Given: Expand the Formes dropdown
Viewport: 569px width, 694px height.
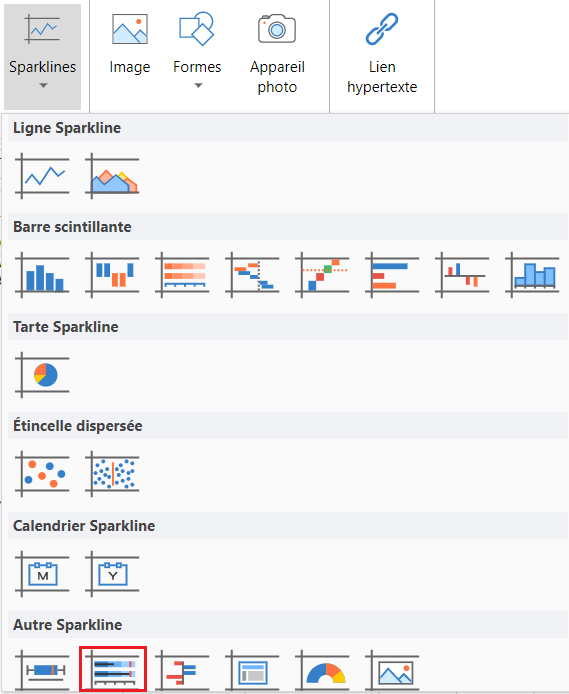Looking at the screenshot, I should [197, 52].
